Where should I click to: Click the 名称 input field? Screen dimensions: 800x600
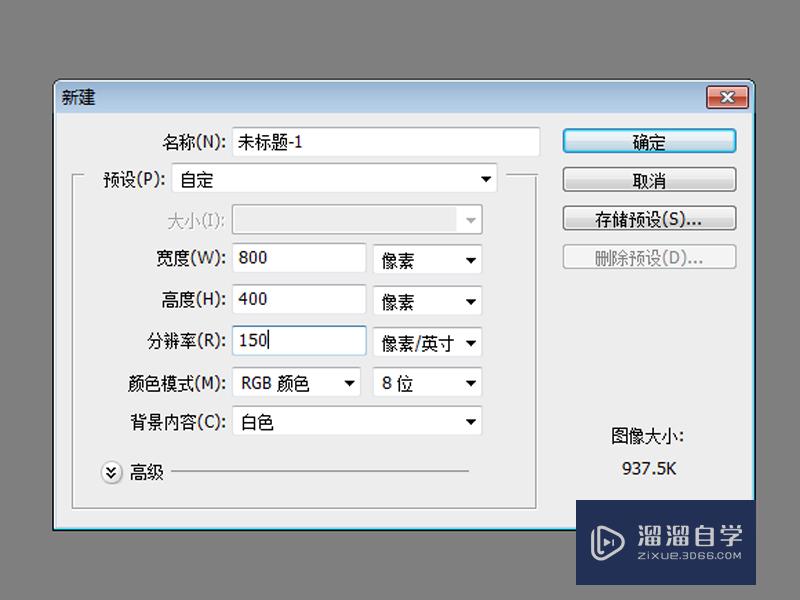tap(386, 142)
